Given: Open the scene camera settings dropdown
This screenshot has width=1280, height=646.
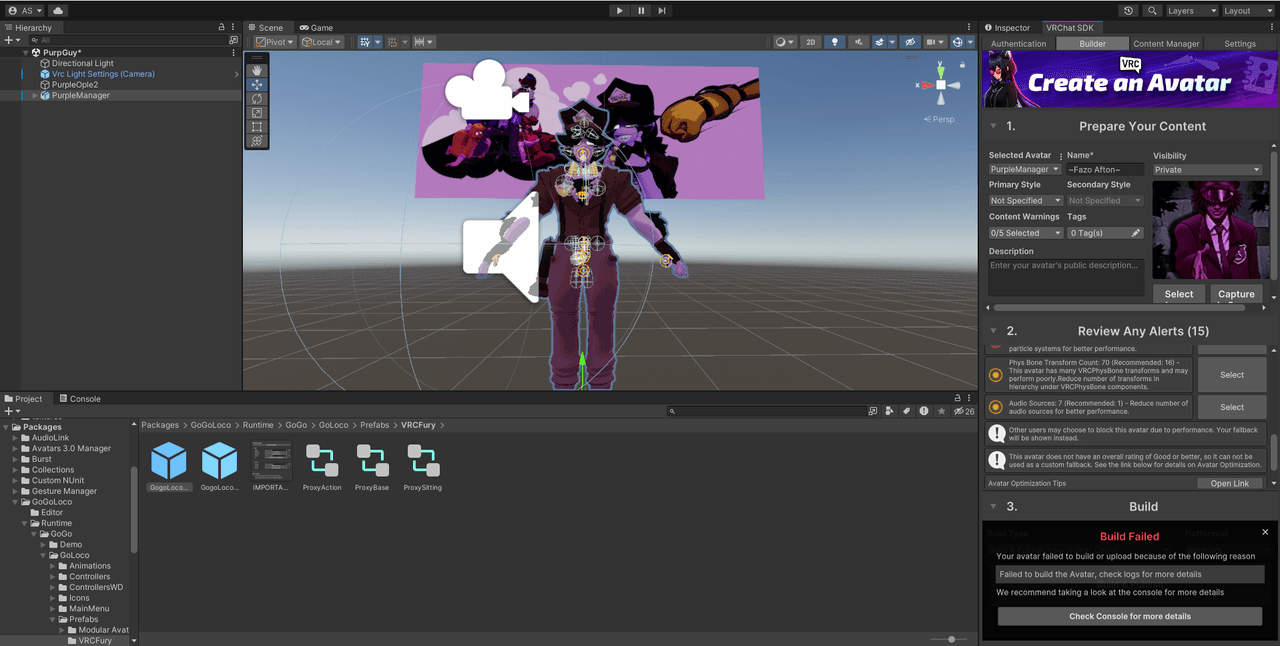Looking at the screenshot, I should (935, 42).
